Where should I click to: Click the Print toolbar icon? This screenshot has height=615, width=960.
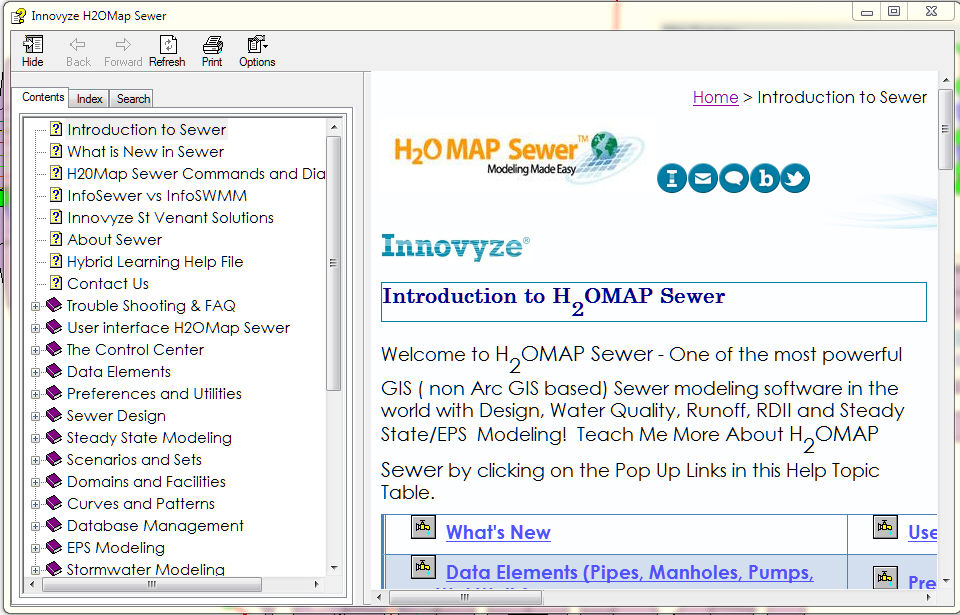212,51
